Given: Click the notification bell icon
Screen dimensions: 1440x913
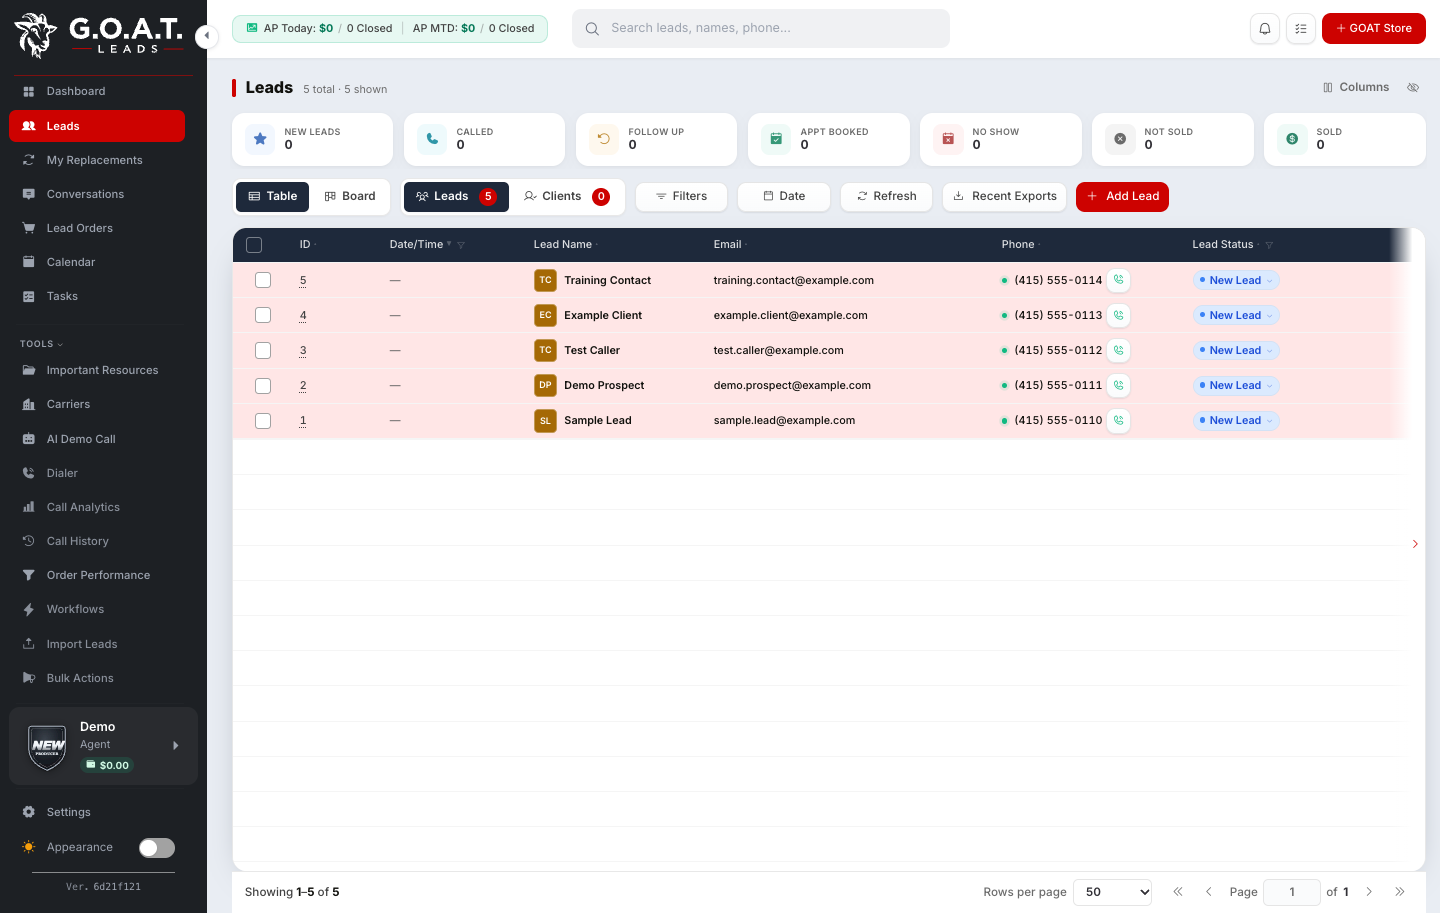Looking at the screenshot, I should tap(1265, 28).
